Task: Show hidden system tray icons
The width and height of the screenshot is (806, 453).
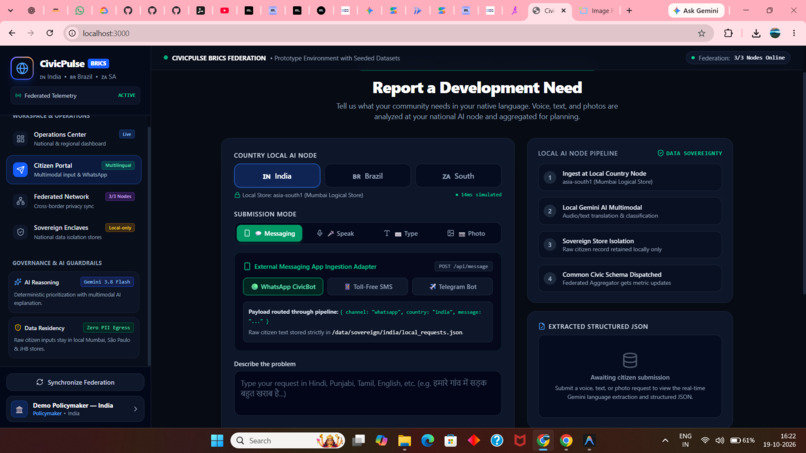Action: click(x=665, y=441)
